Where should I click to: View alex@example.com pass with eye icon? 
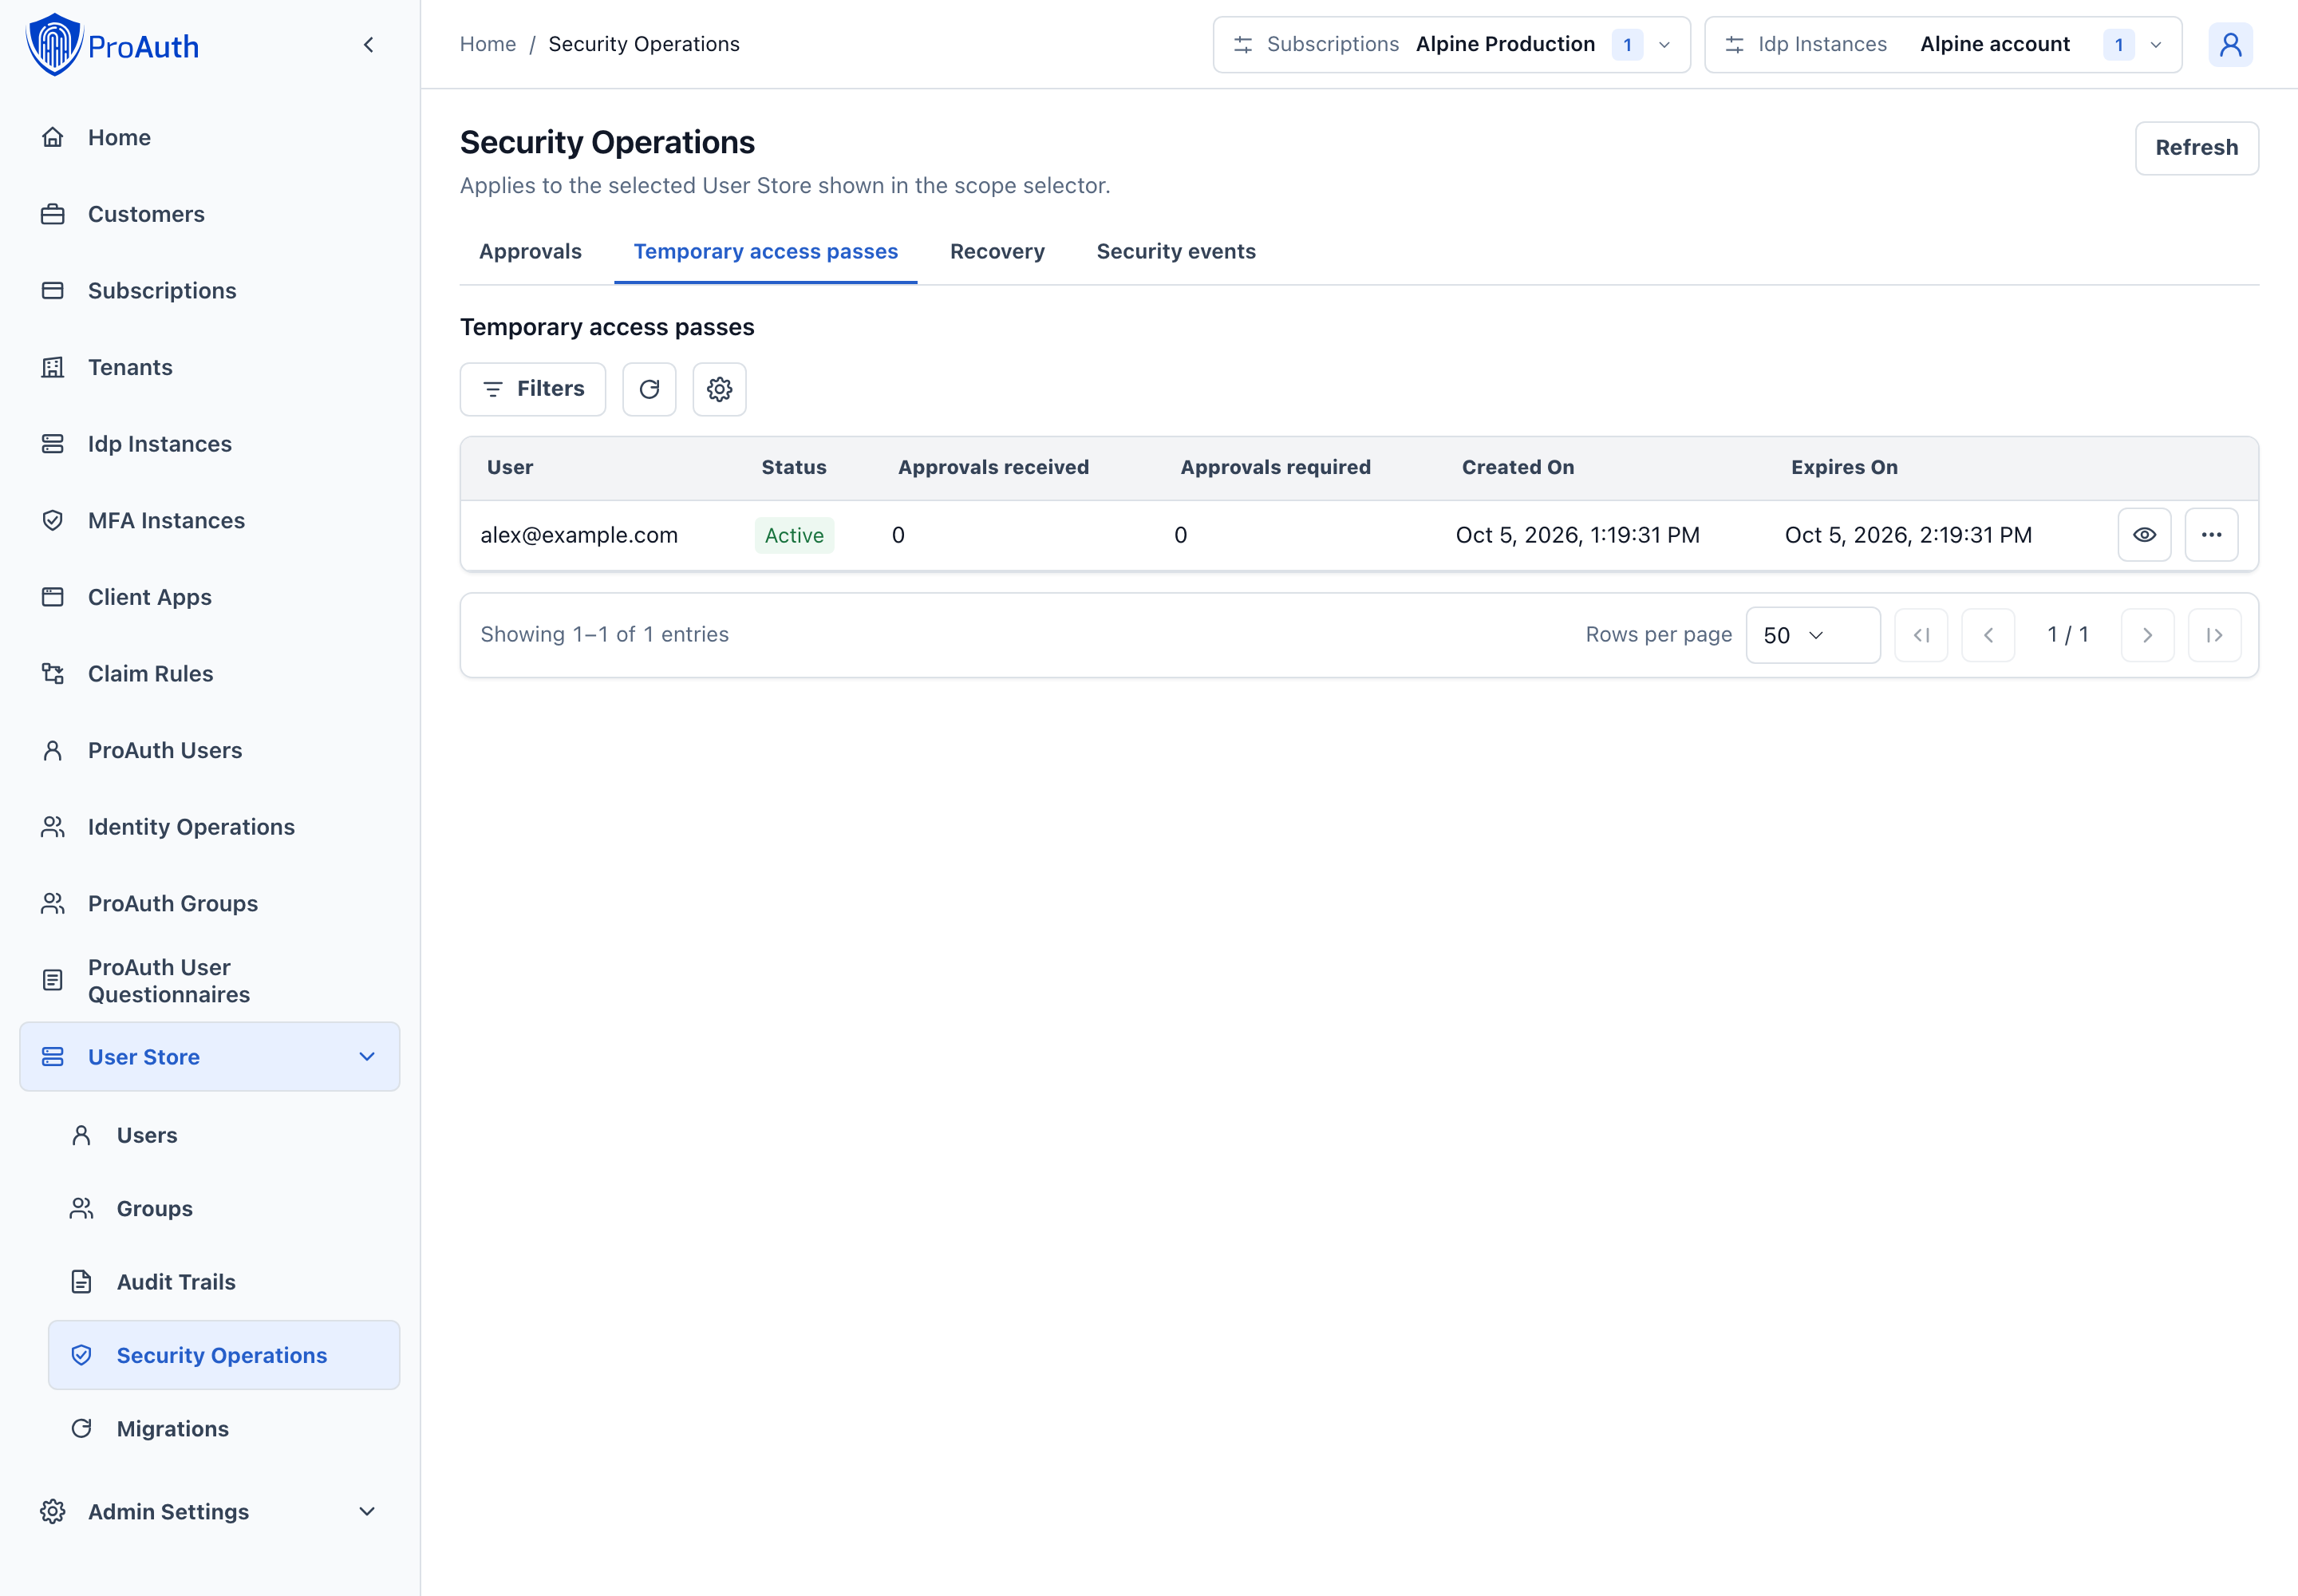[2144, 535]
